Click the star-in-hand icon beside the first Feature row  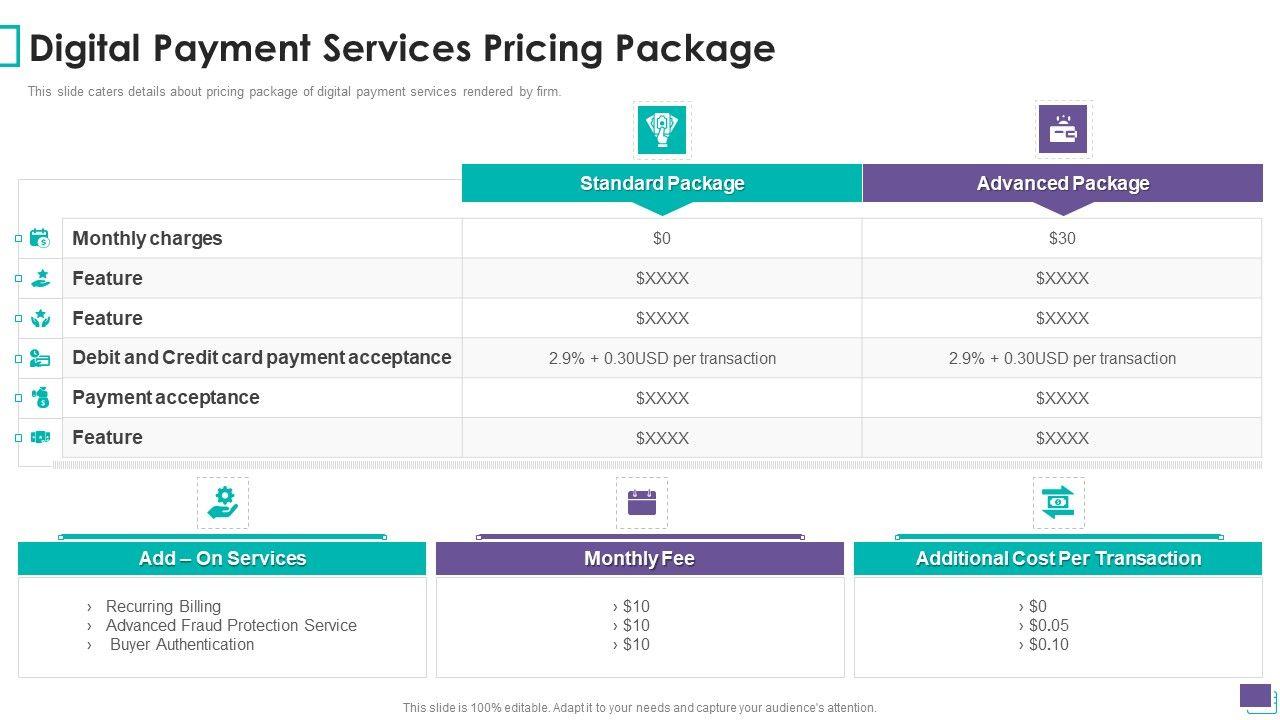[x=40, y=278]
